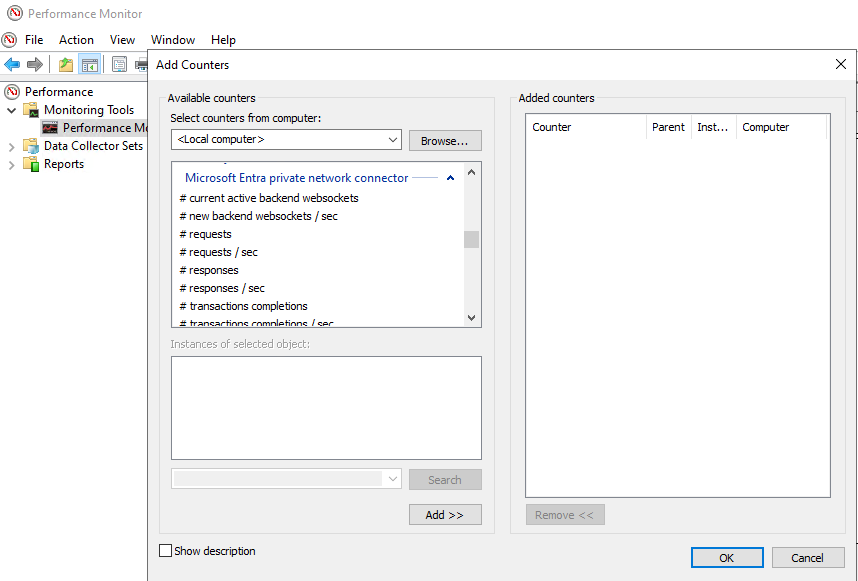Open the Window menu
The width and height of the screenshot is (858, 581).
coord(173,40)
